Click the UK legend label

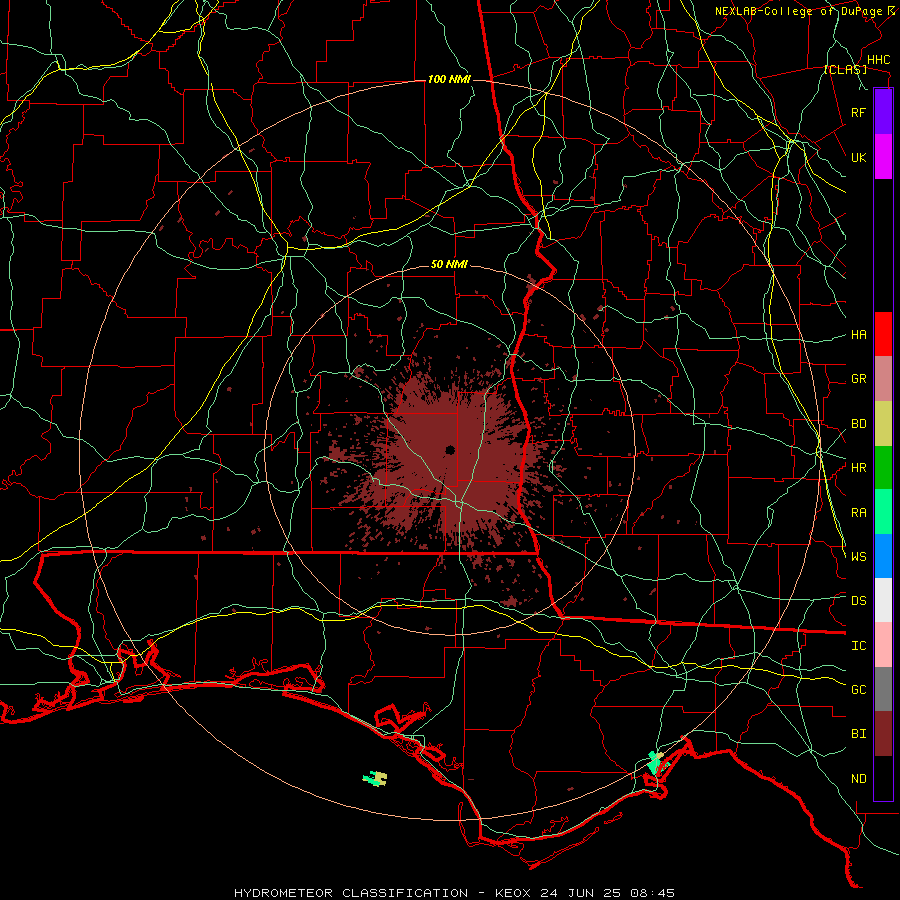858,157
